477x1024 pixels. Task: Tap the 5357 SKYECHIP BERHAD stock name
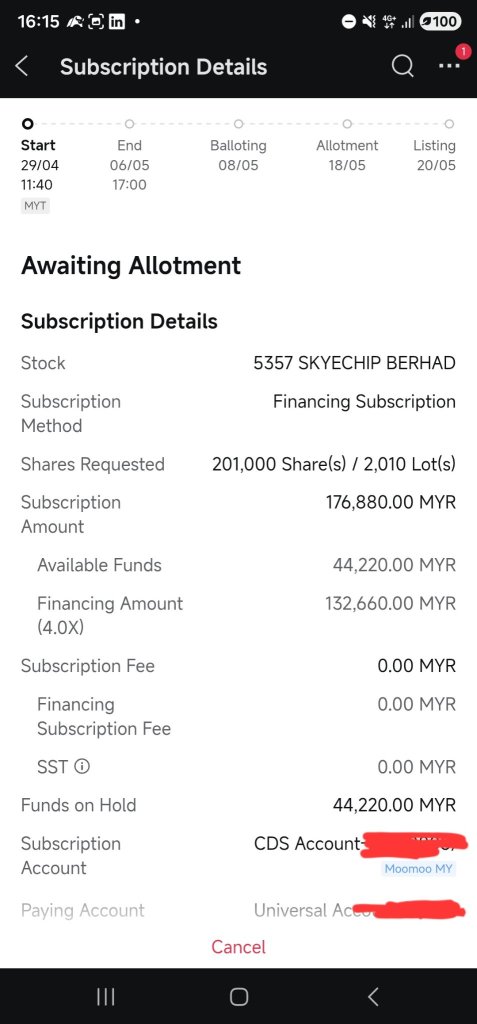coord(354,363)
